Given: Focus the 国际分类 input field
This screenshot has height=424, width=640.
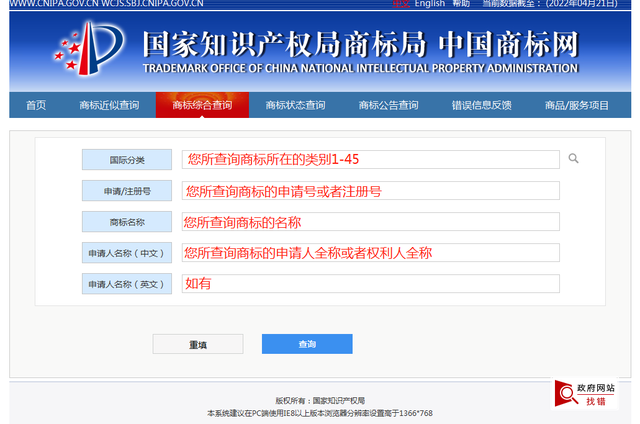Looking at the screenshot, I should [371, 160].
